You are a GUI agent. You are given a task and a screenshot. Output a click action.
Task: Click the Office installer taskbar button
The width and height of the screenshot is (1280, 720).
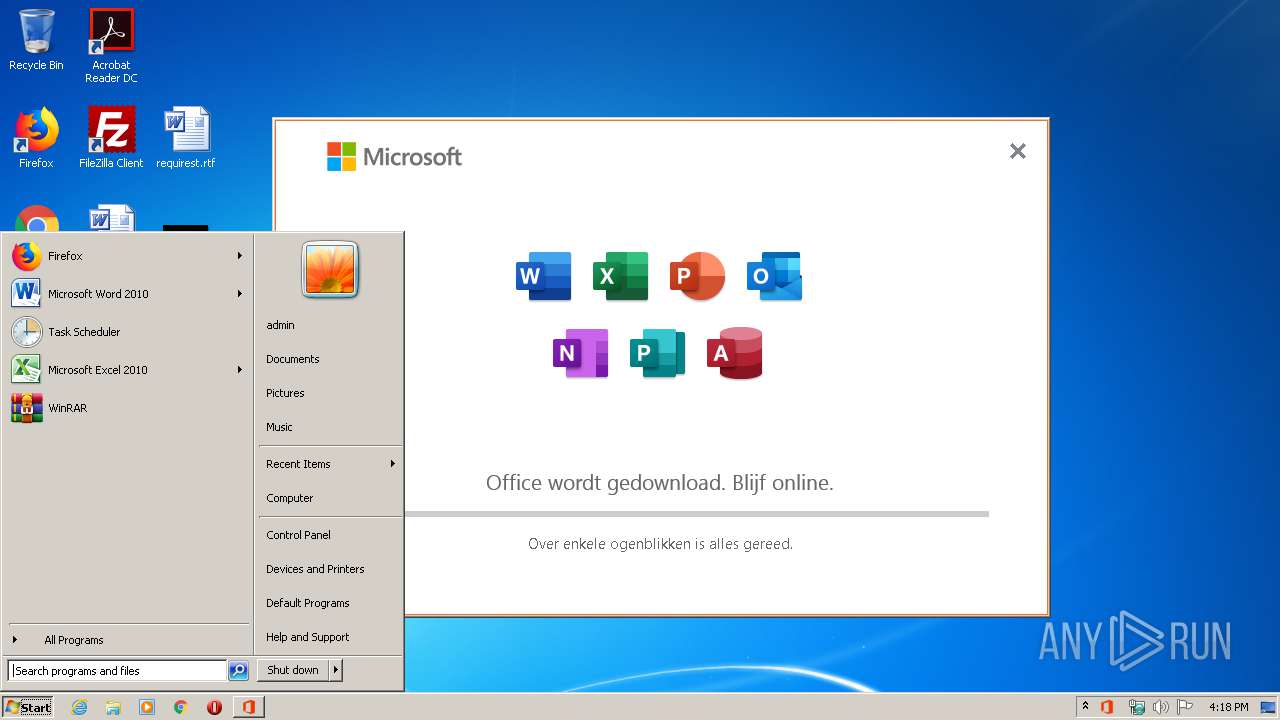coord(248,707)
